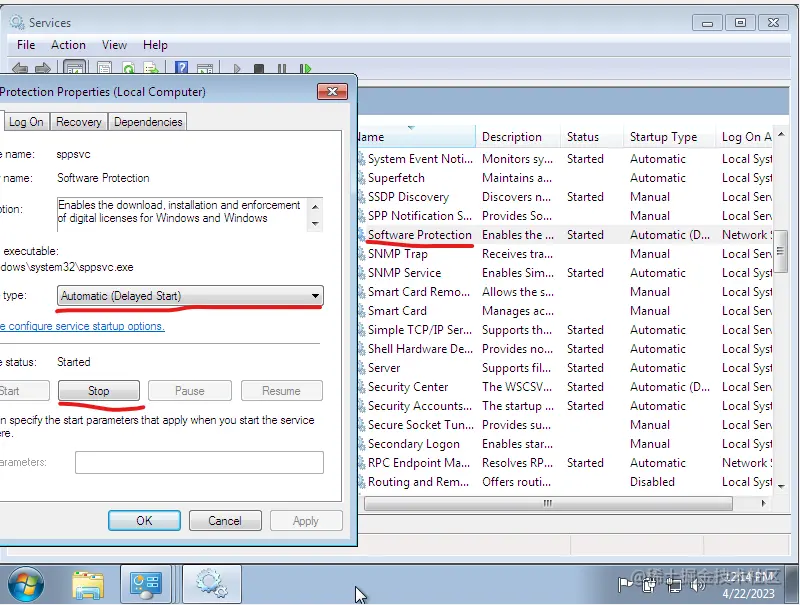Viewport: 800px width, 605px height.
Task: Click the Export List toolbar icon
Action: pos(151,68)
